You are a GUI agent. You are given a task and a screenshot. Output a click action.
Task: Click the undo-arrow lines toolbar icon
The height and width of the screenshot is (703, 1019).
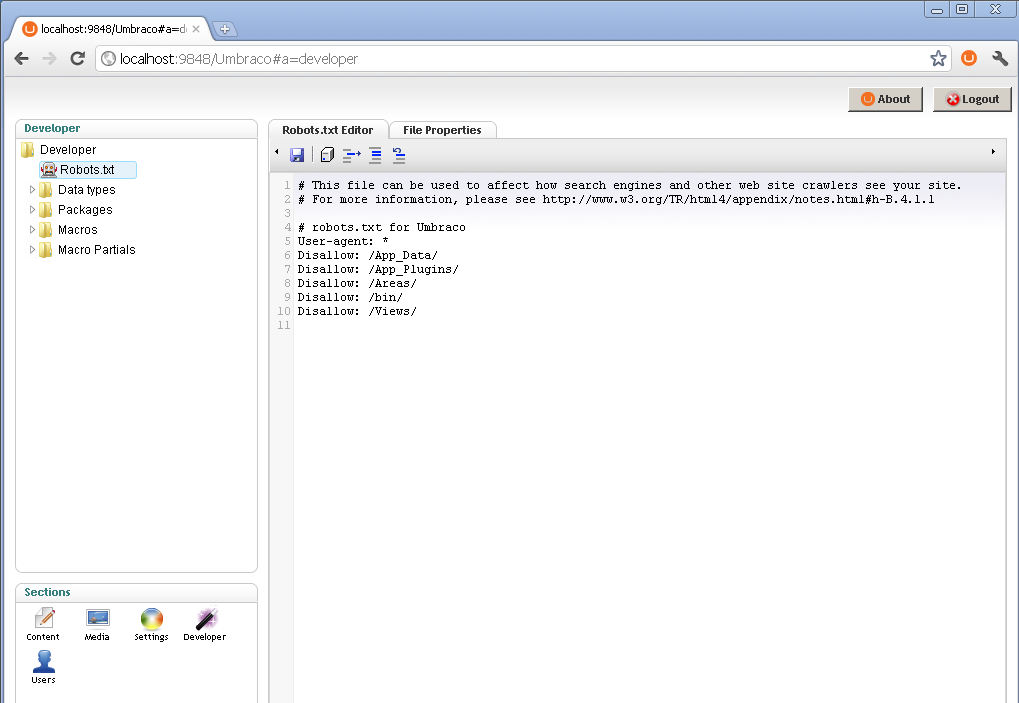pyautogui.click(x=398, y=155)
